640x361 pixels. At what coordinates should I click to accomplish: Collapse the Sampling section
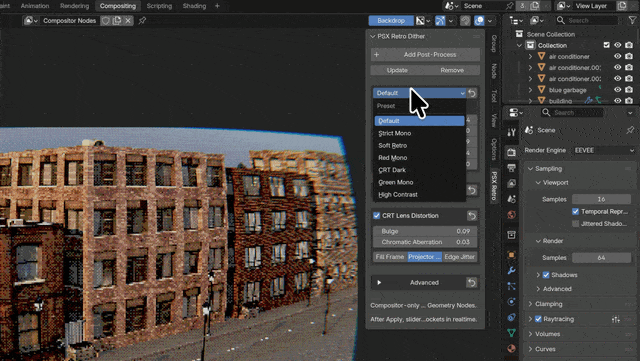(531, 169)
